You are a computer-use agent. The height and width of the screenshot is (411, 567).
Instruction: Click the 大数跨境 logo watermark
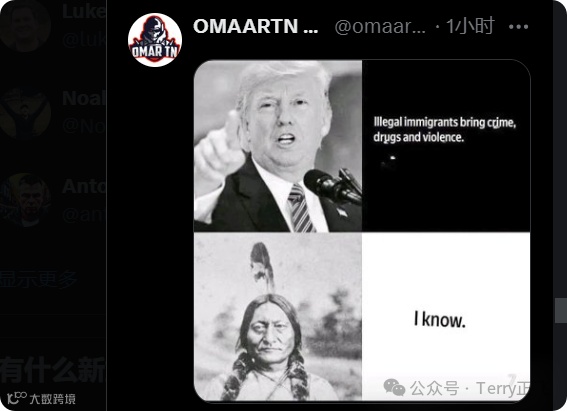pyautogui.click(x=42, y=398)
